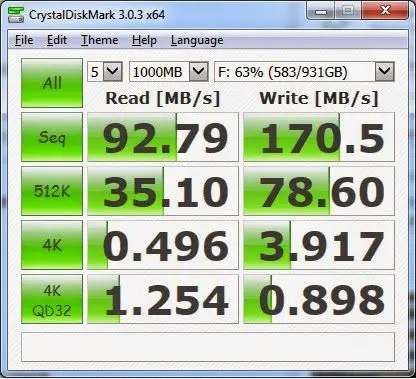Screen dimensions: 416x379
Task: Click the empty comment field at bottom
Action: [x=208, y=347]
